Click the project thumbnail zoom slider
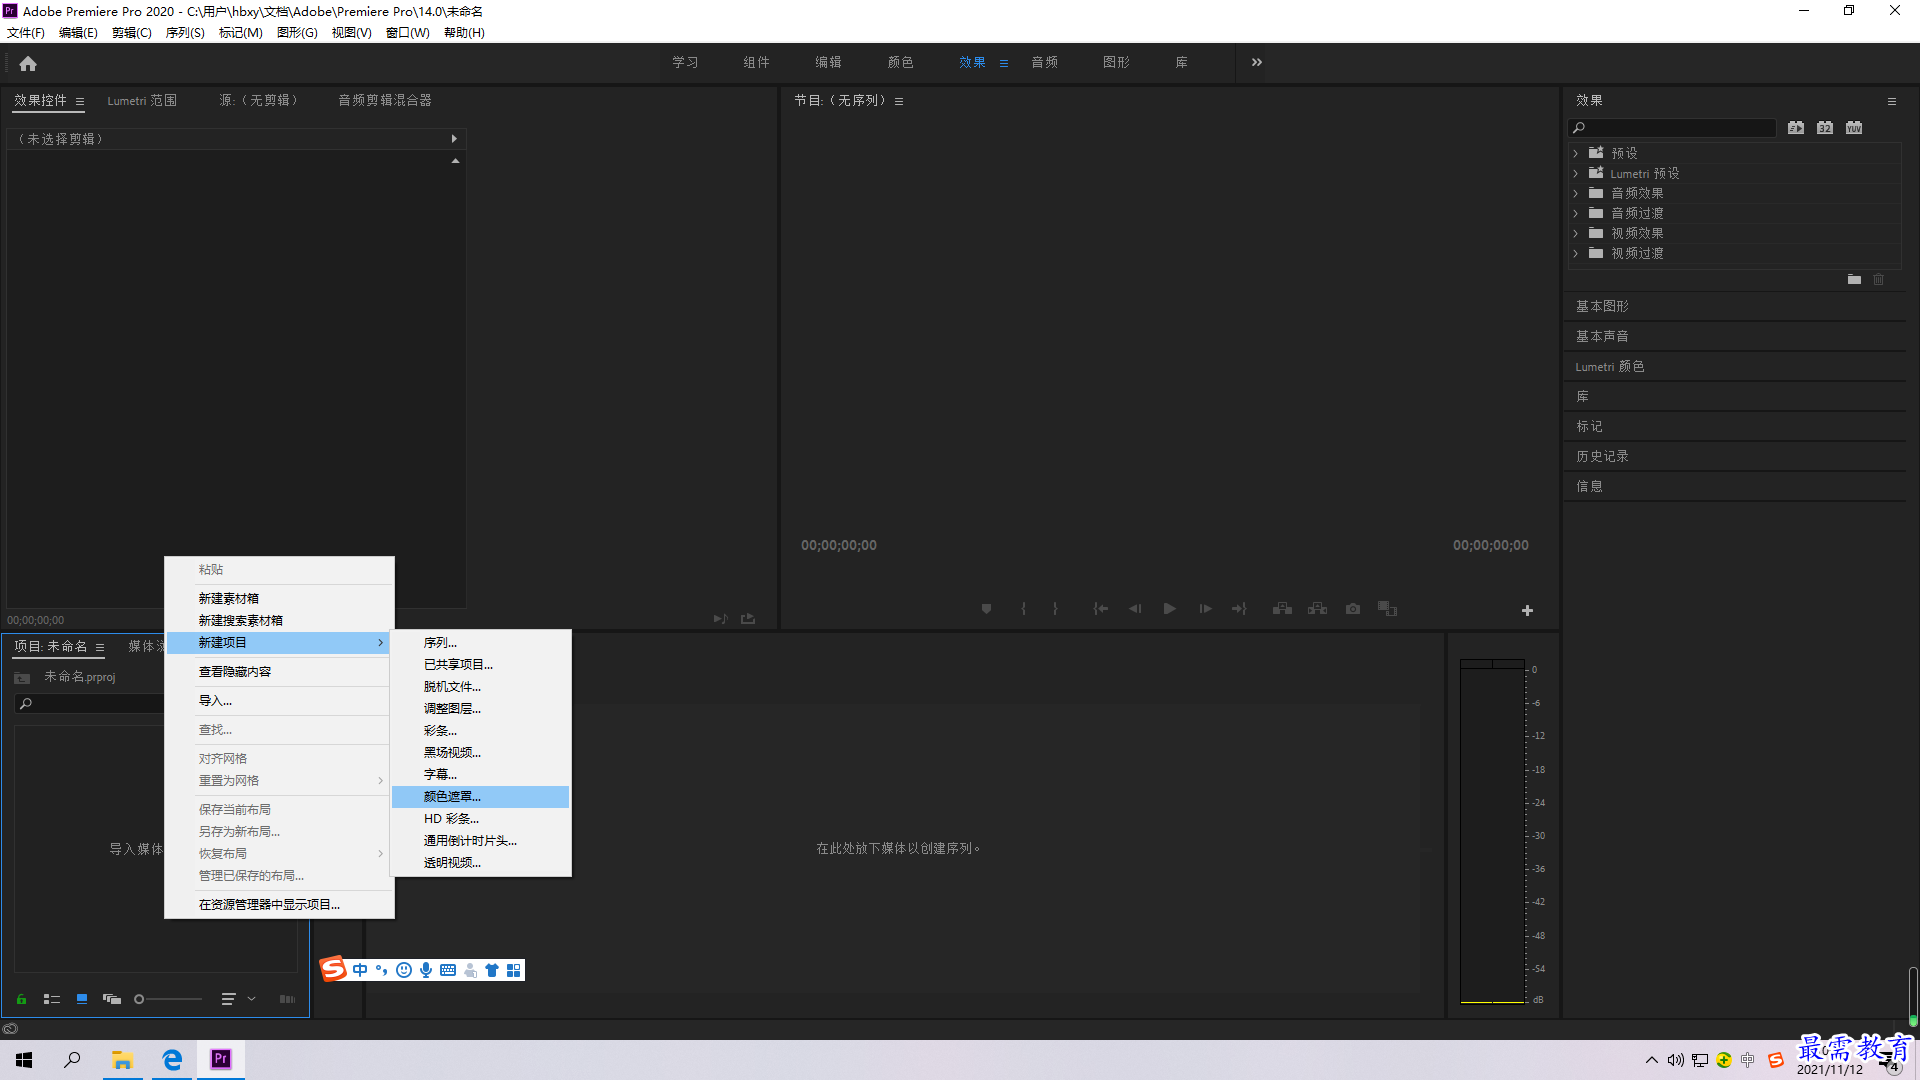 point(168,999)
